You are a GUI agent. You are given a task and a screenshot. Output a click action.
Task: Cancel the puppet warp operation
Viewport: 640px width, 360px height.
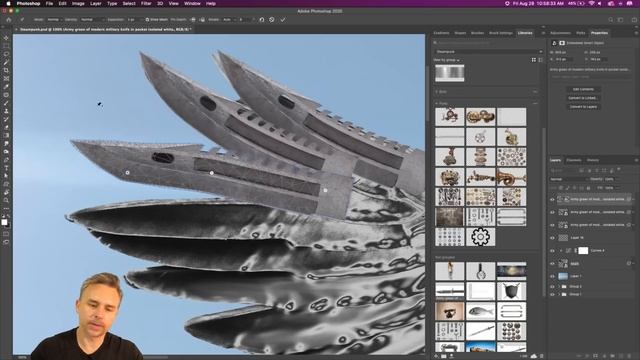point(272,20)
